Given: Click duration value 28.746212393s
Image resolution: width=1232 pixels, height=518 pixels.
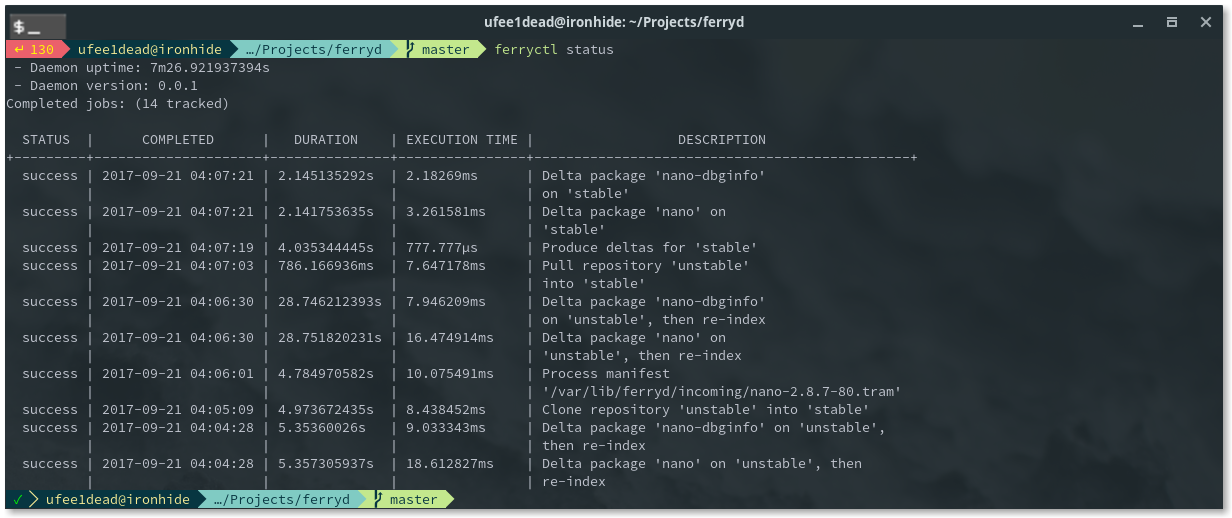Looking at the screenshot, I should 330,301.
